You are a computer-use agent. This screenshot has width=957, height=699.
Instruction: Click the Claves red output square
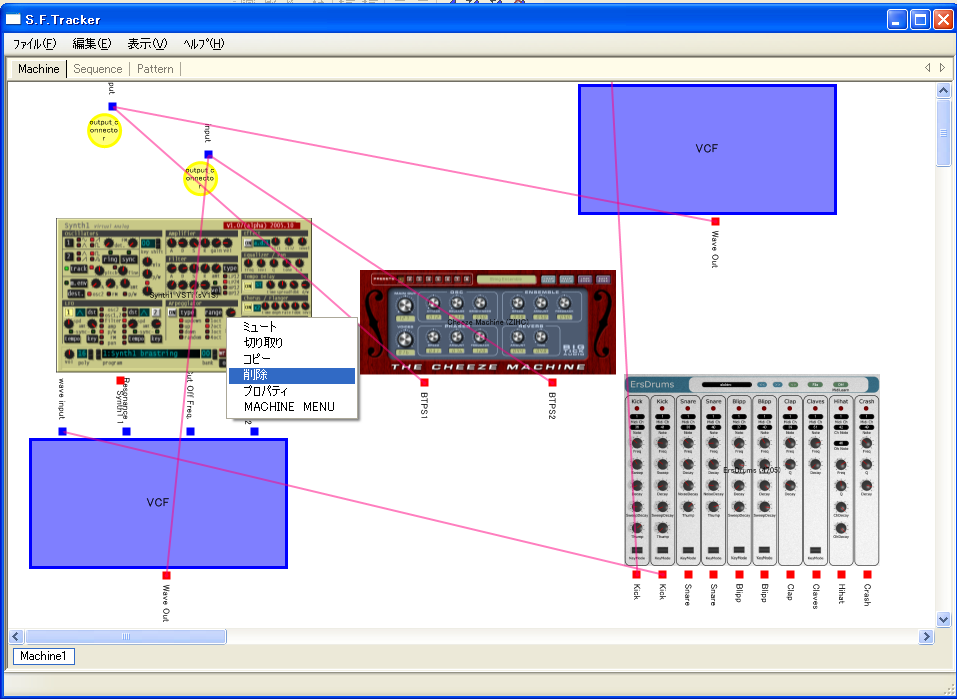click(815, 574)
